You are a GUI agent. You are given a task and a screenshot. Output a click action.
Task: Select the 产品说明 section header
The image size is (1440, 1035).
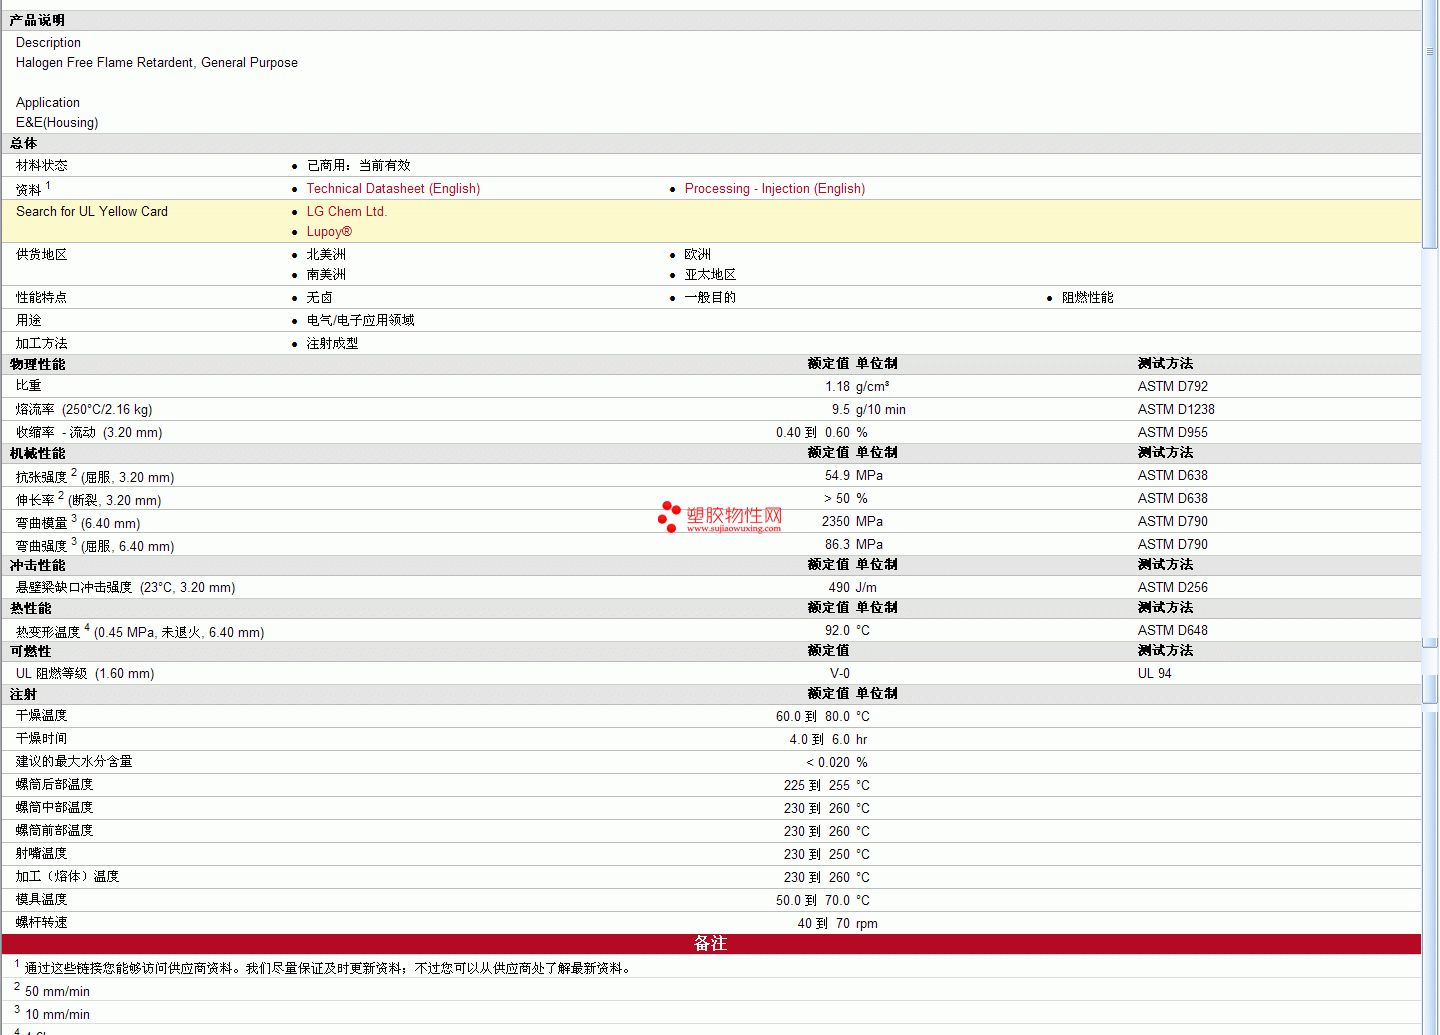click(37, 21)
